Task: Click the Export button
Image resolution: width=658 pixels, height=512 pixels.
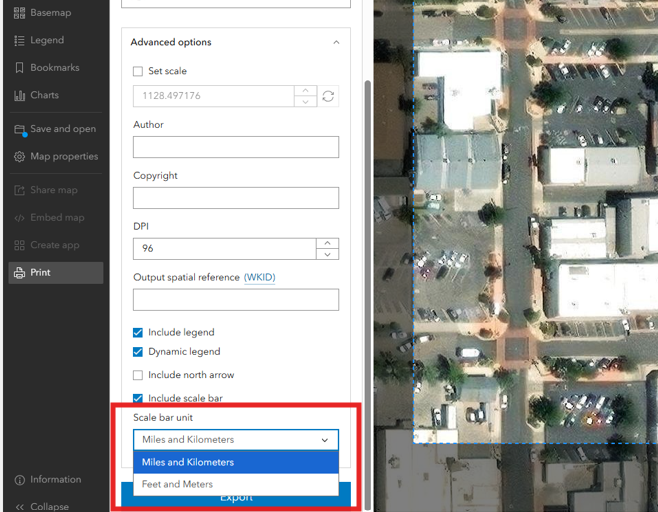Action: (x=236, y=497)
